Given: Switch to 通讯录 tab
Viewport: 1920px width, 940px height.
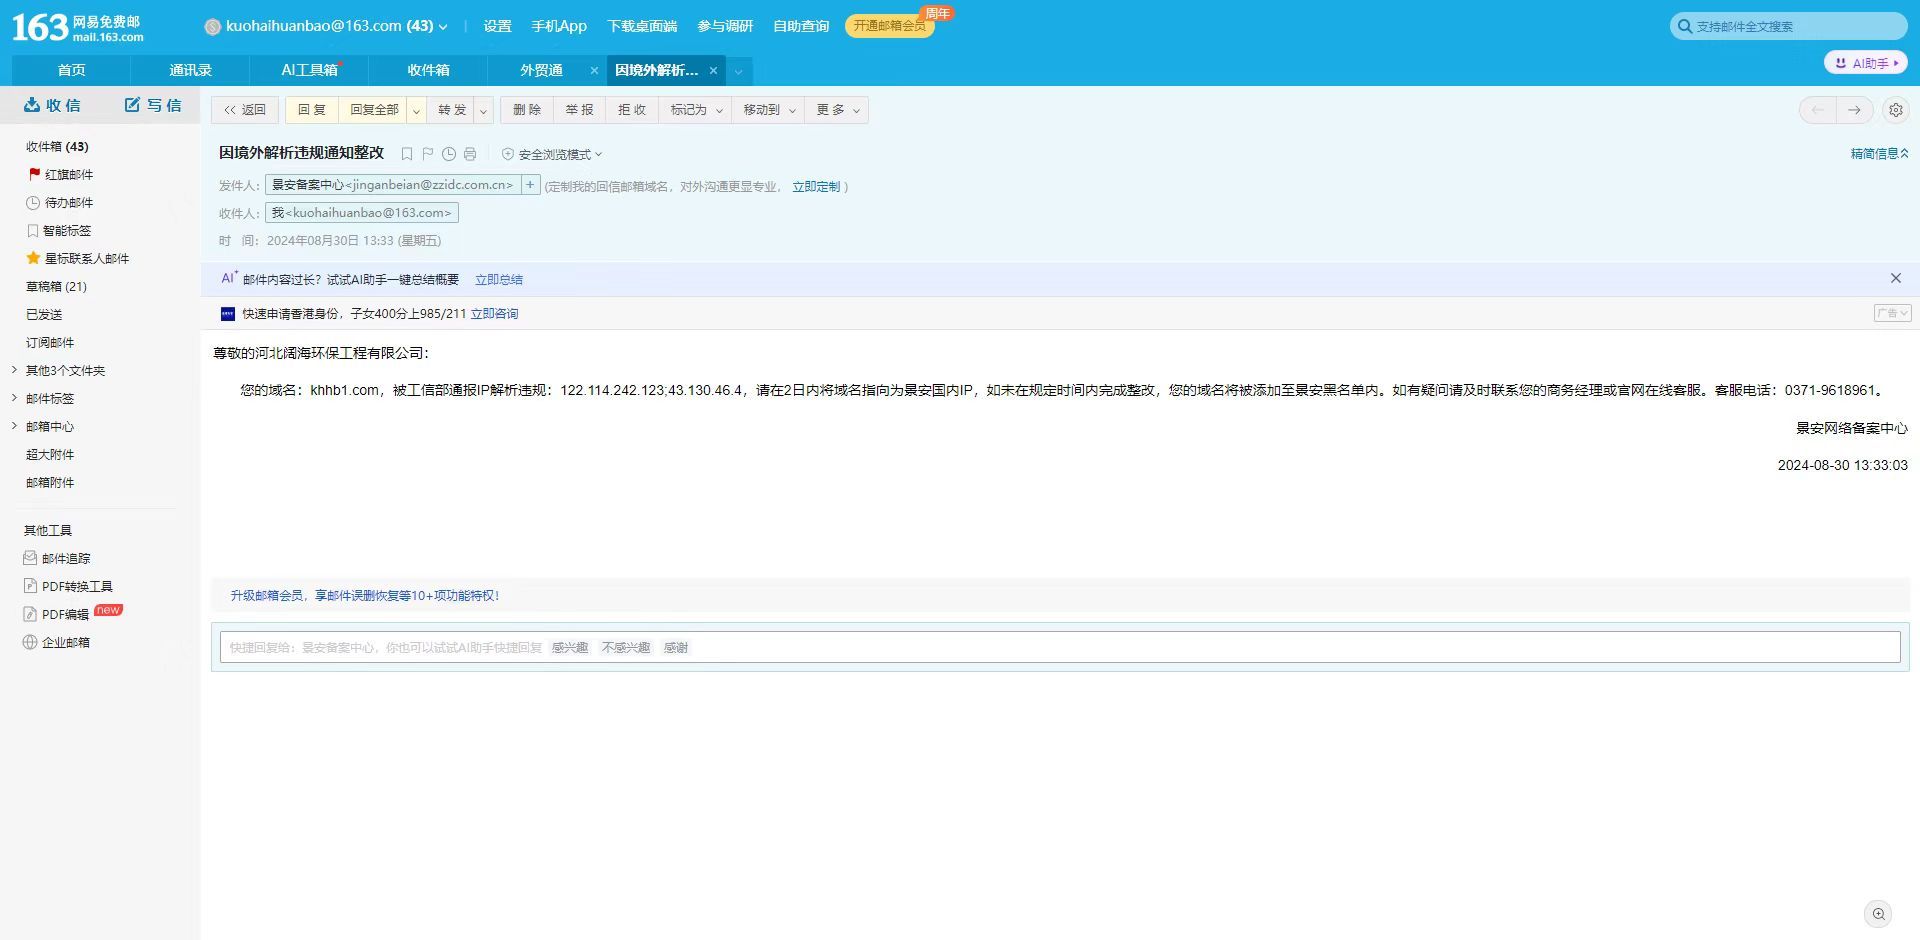Looking at the screenshot, I should 190,70.
